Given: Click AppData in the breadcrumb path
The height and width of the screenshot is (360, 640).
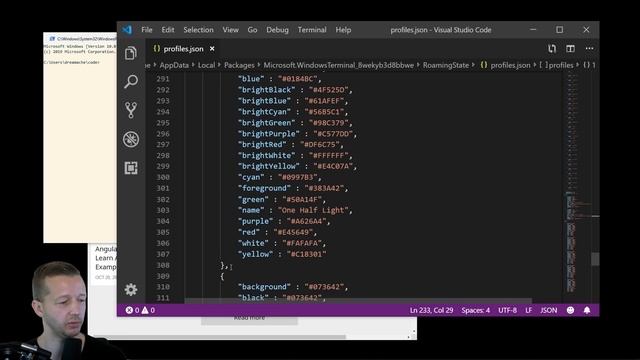Looking at the screenshot, I should click(174, 65).
